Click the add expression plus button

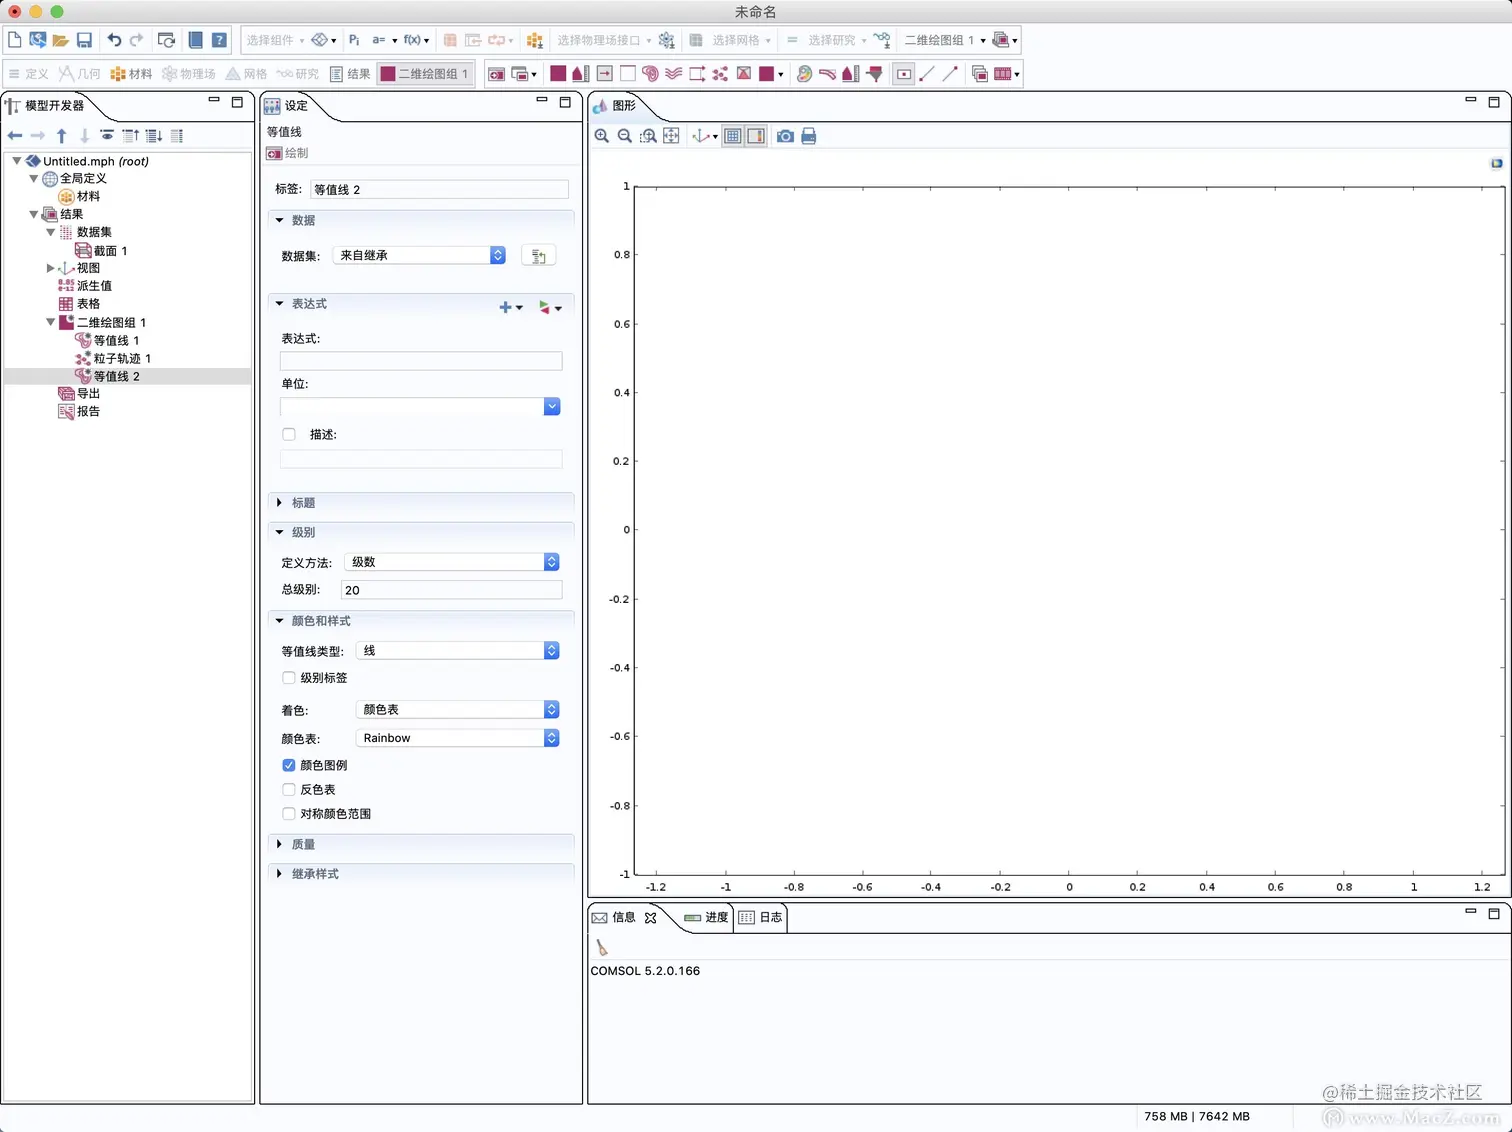(510, 308)
